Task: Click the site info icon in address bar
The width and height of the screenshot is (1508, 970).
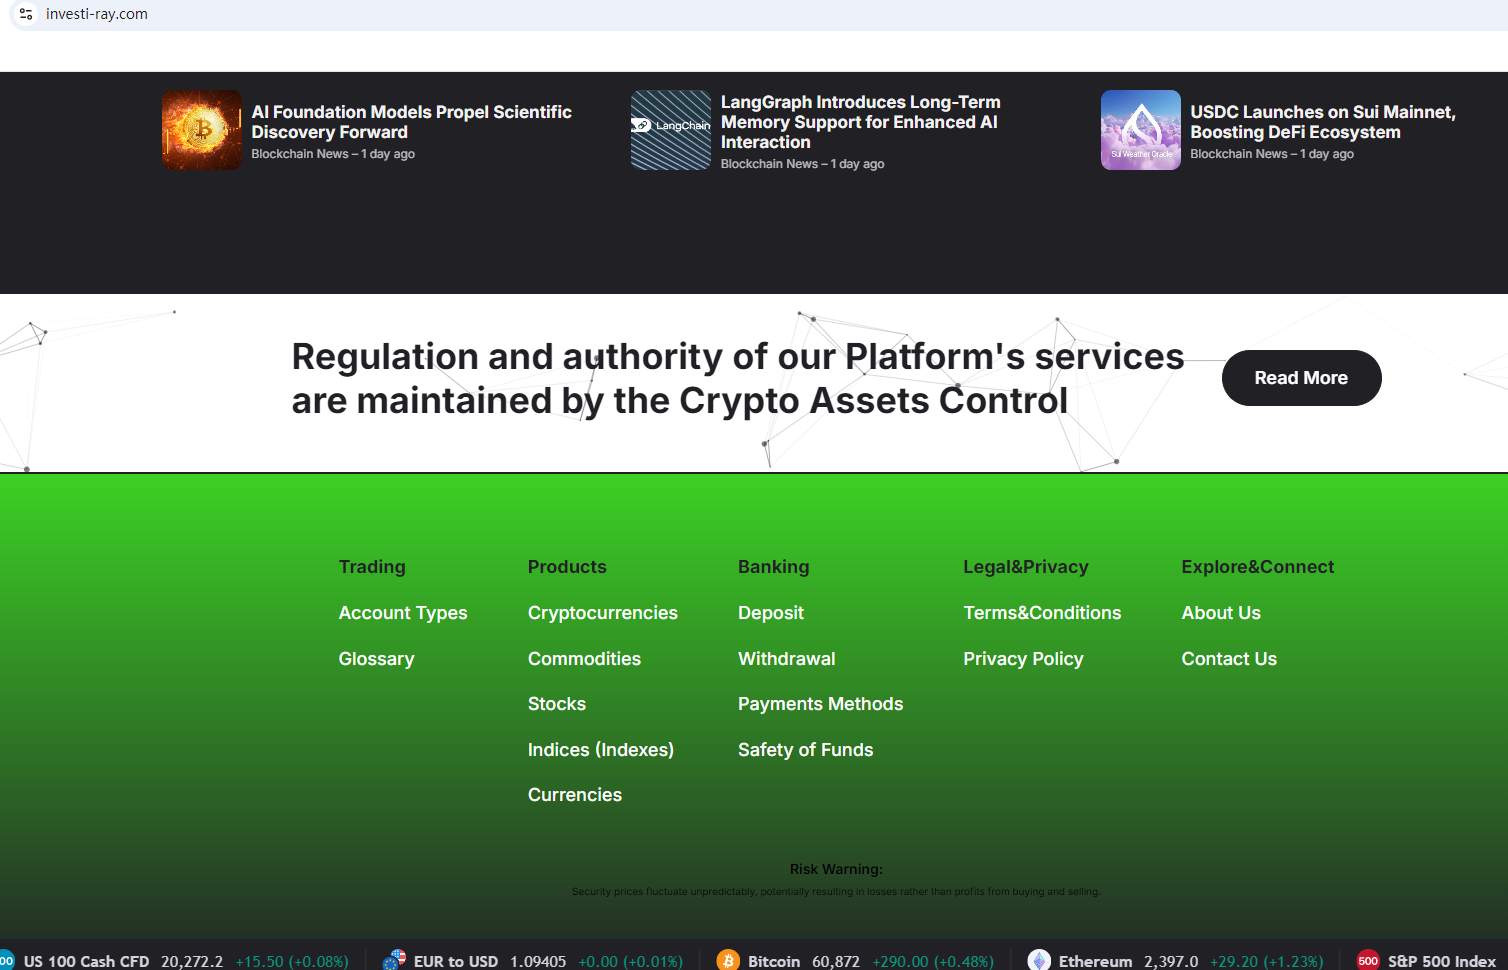Action: (26, 14)
